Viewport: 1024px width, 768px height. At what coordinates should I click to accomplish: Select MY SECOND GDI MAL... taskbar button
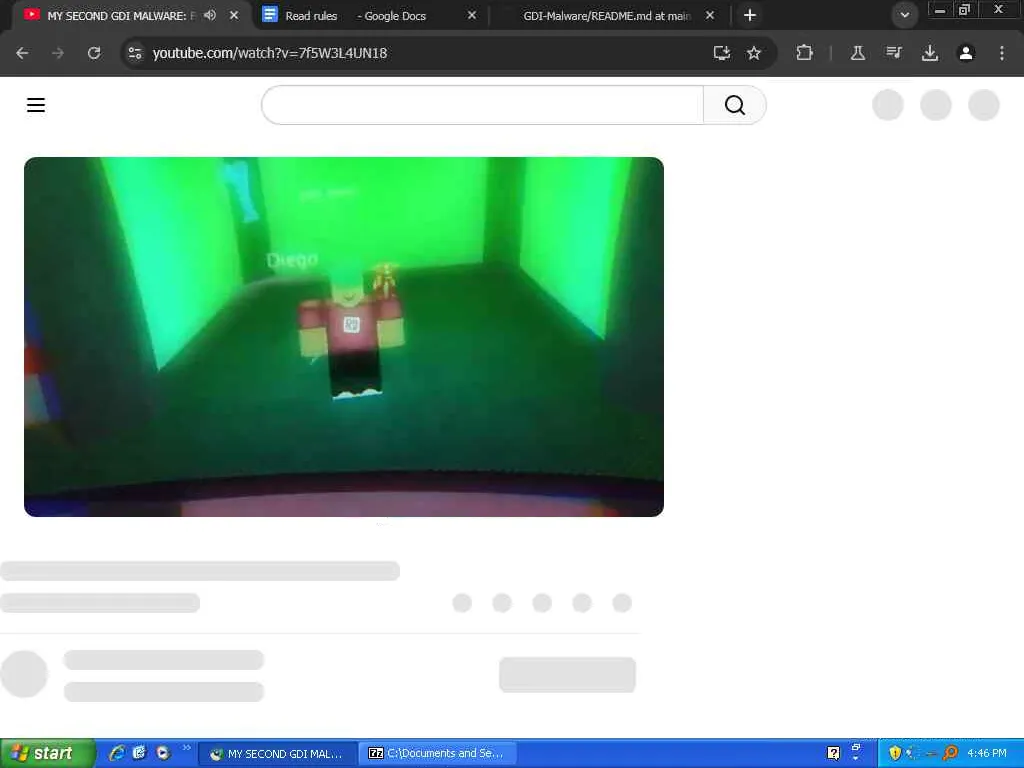(277, 754)
